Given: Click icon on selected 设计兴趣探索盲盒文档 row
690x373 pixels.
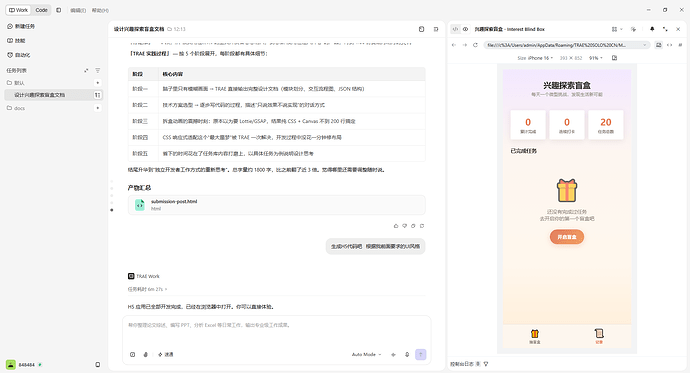Looking at the screenshot, I should tap(98, 95).
